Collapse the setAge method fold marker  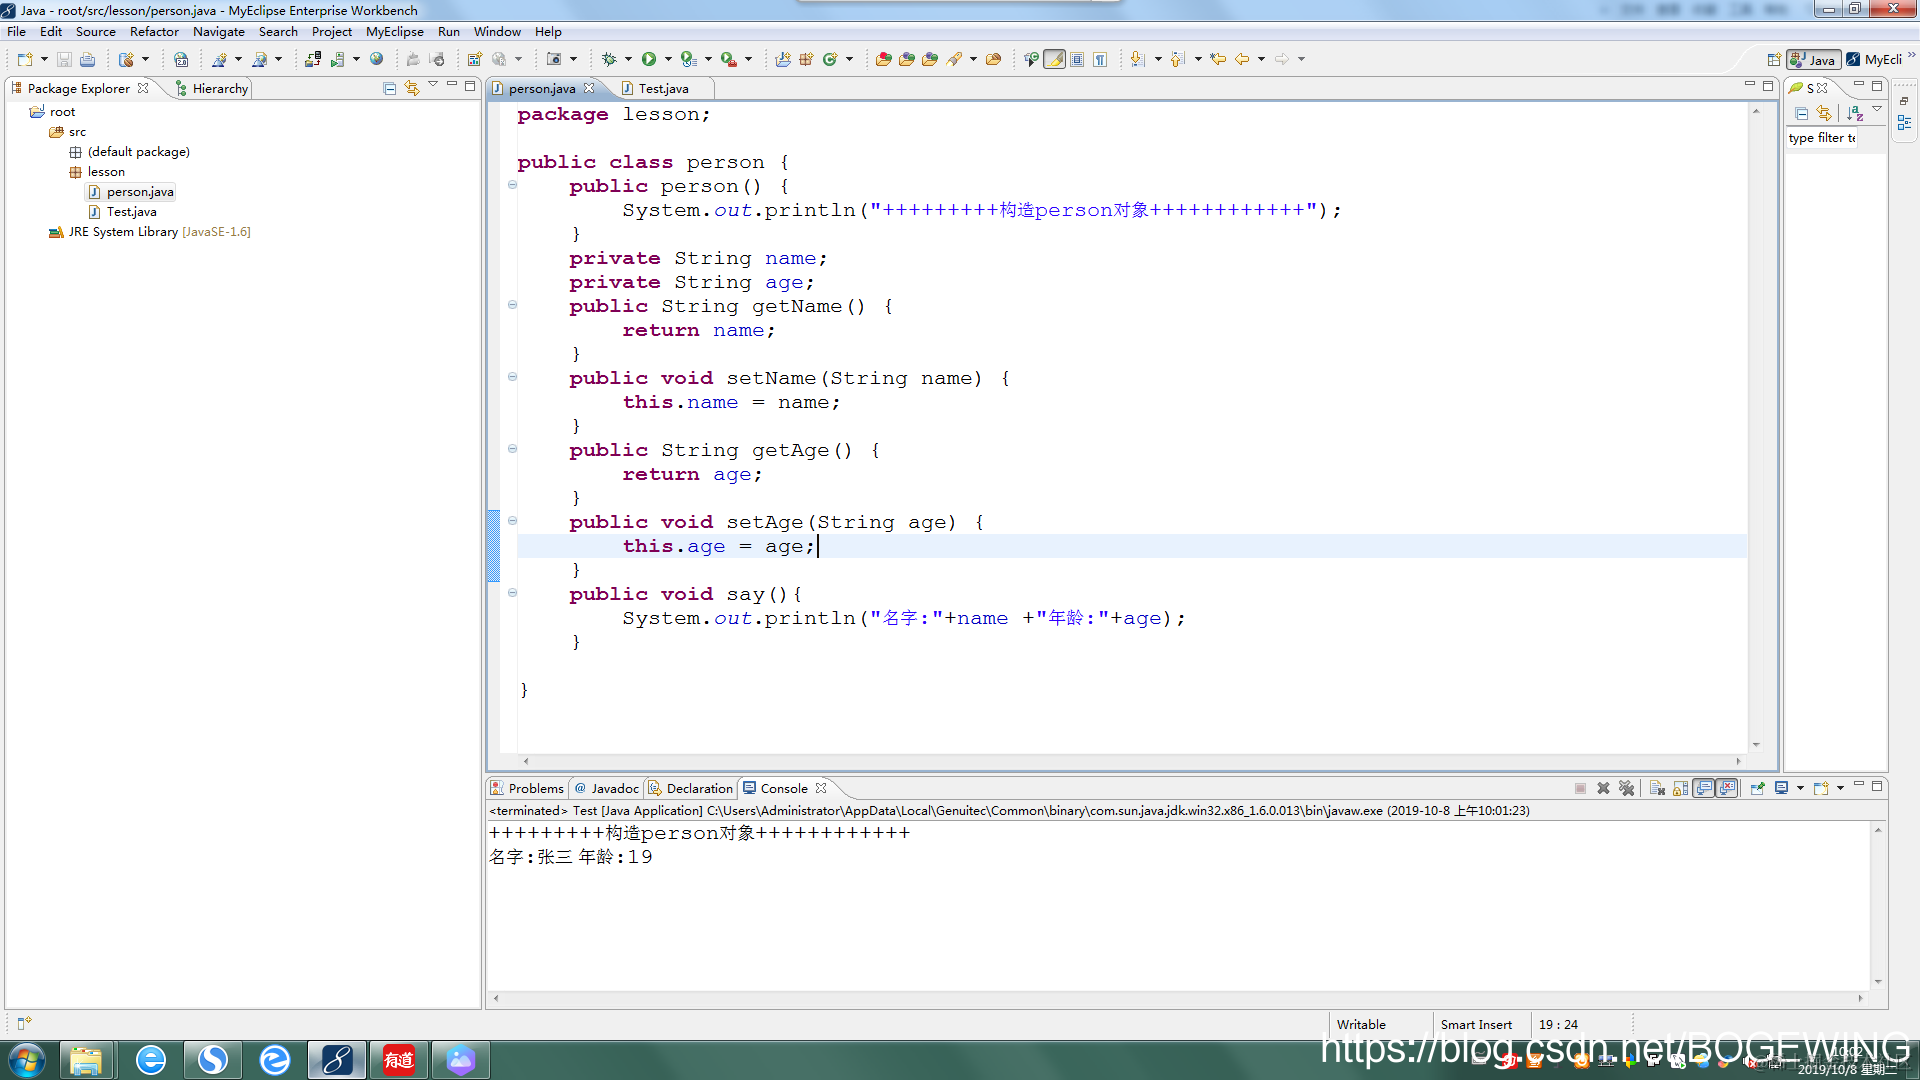tap(512, 521)
